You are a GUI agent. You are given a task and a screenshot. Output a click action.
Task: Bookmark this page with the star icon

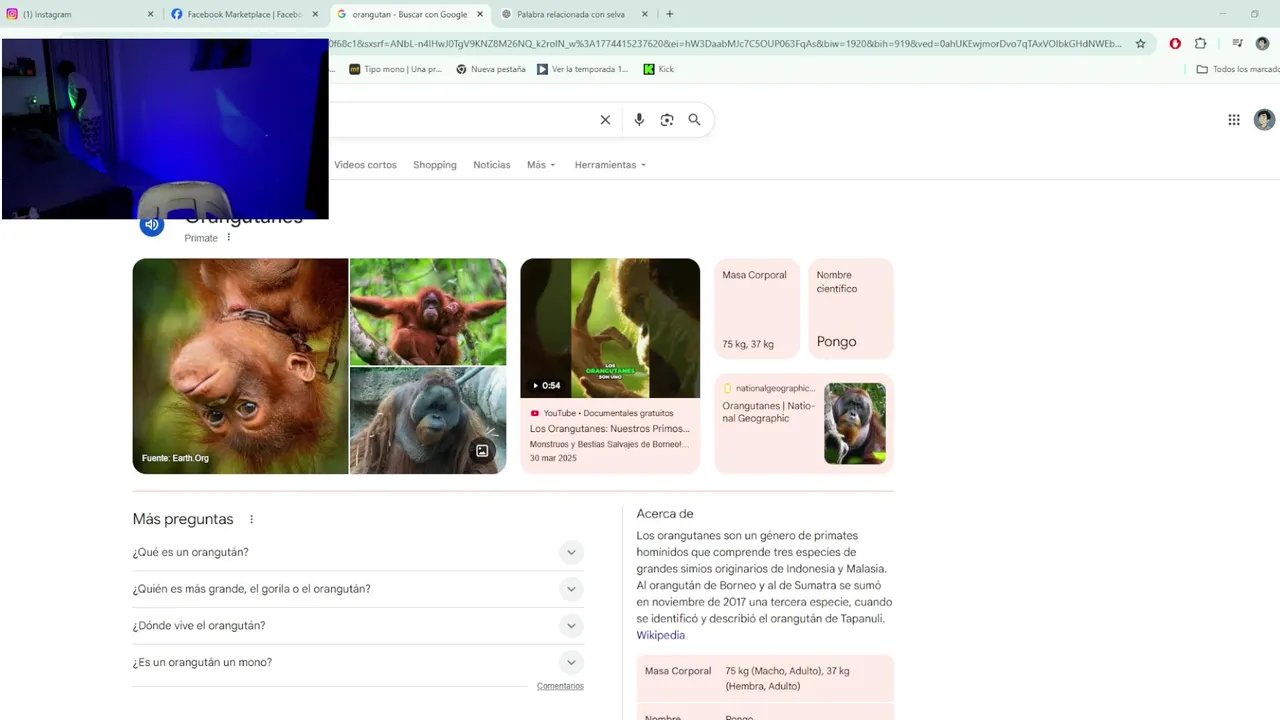(x=1140, y=44)
